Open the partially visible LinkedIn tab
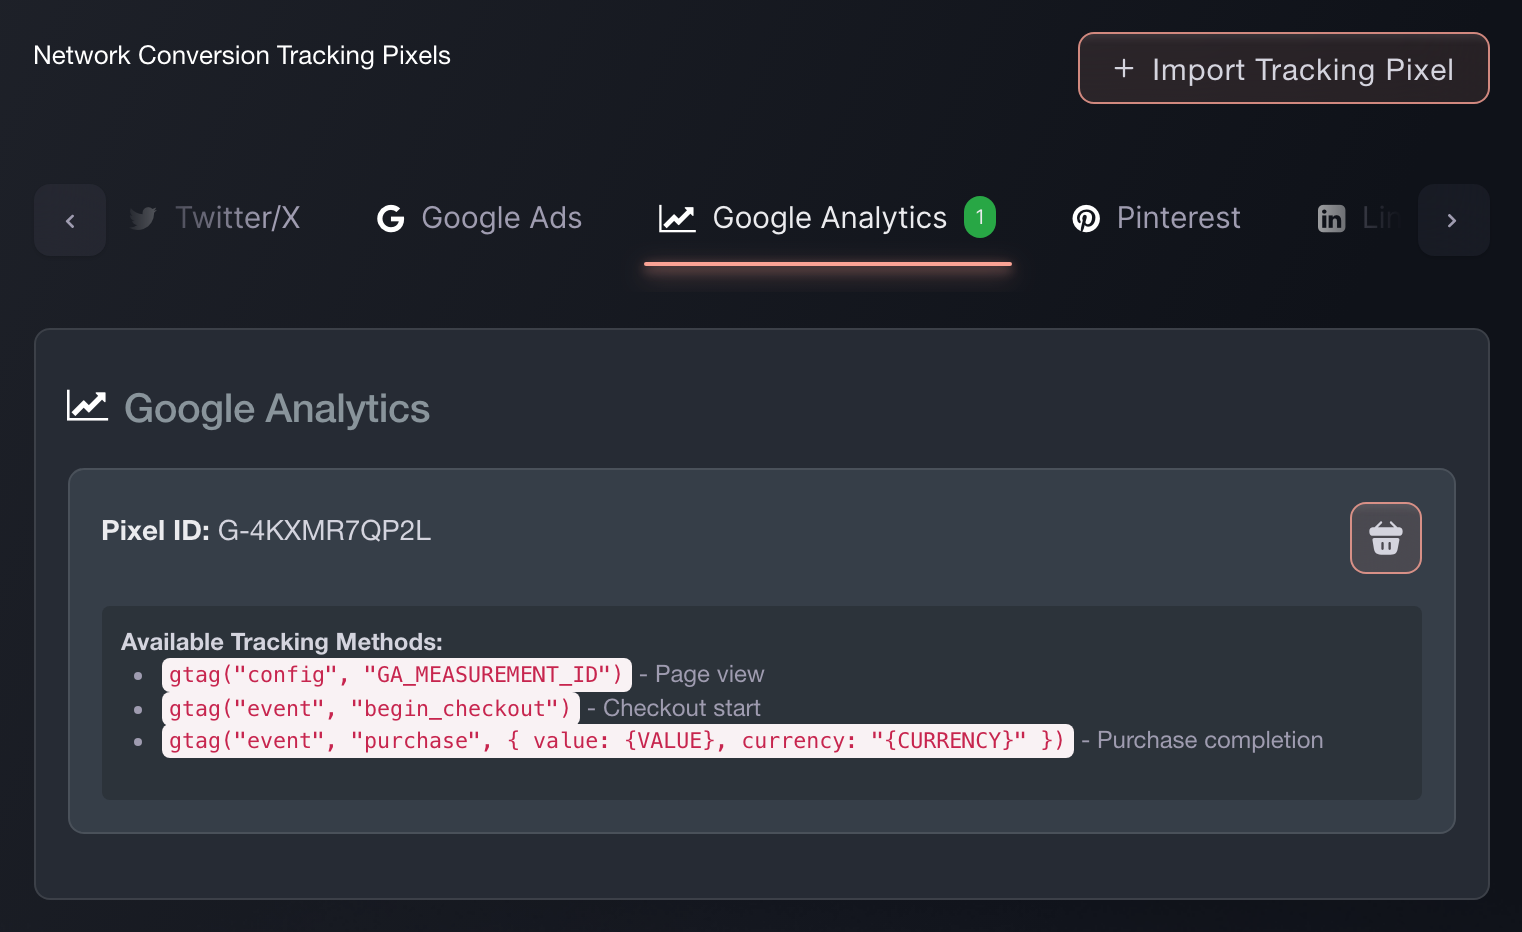Viewport: 1522px width, 932px height. [x=1356, y=218]
